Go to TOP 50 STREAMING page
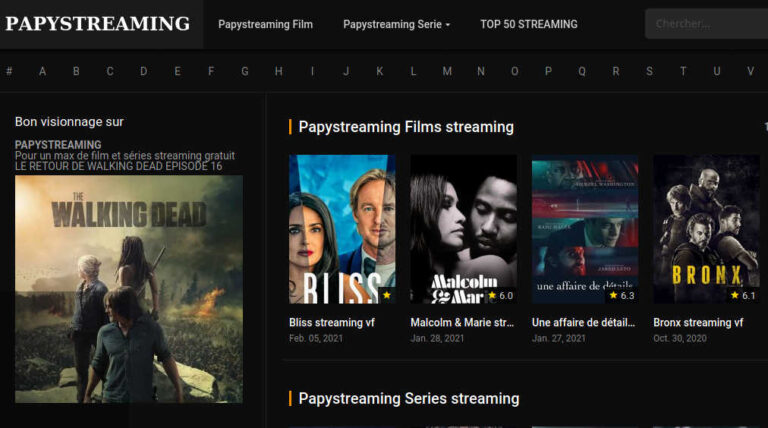Viewport: 768px width, 428px height. [x=528, y=24]
